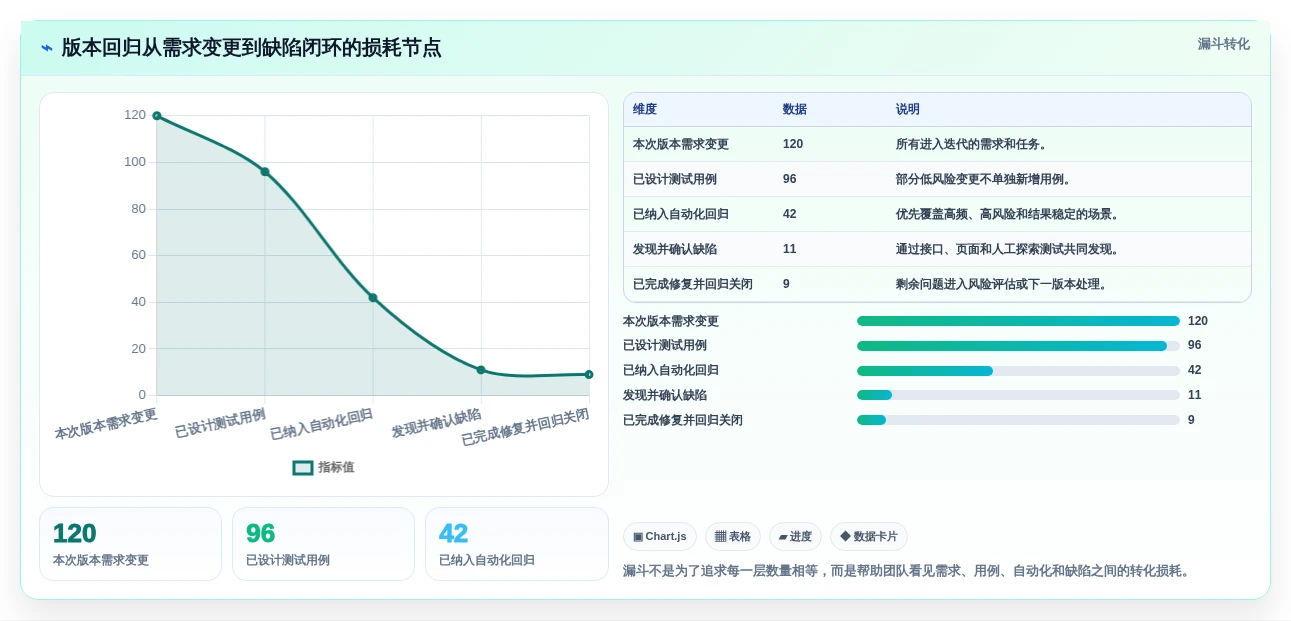Screen dimensions: 1291x621
Task: Click the table value 120
Action: click(x=793, y=144)
